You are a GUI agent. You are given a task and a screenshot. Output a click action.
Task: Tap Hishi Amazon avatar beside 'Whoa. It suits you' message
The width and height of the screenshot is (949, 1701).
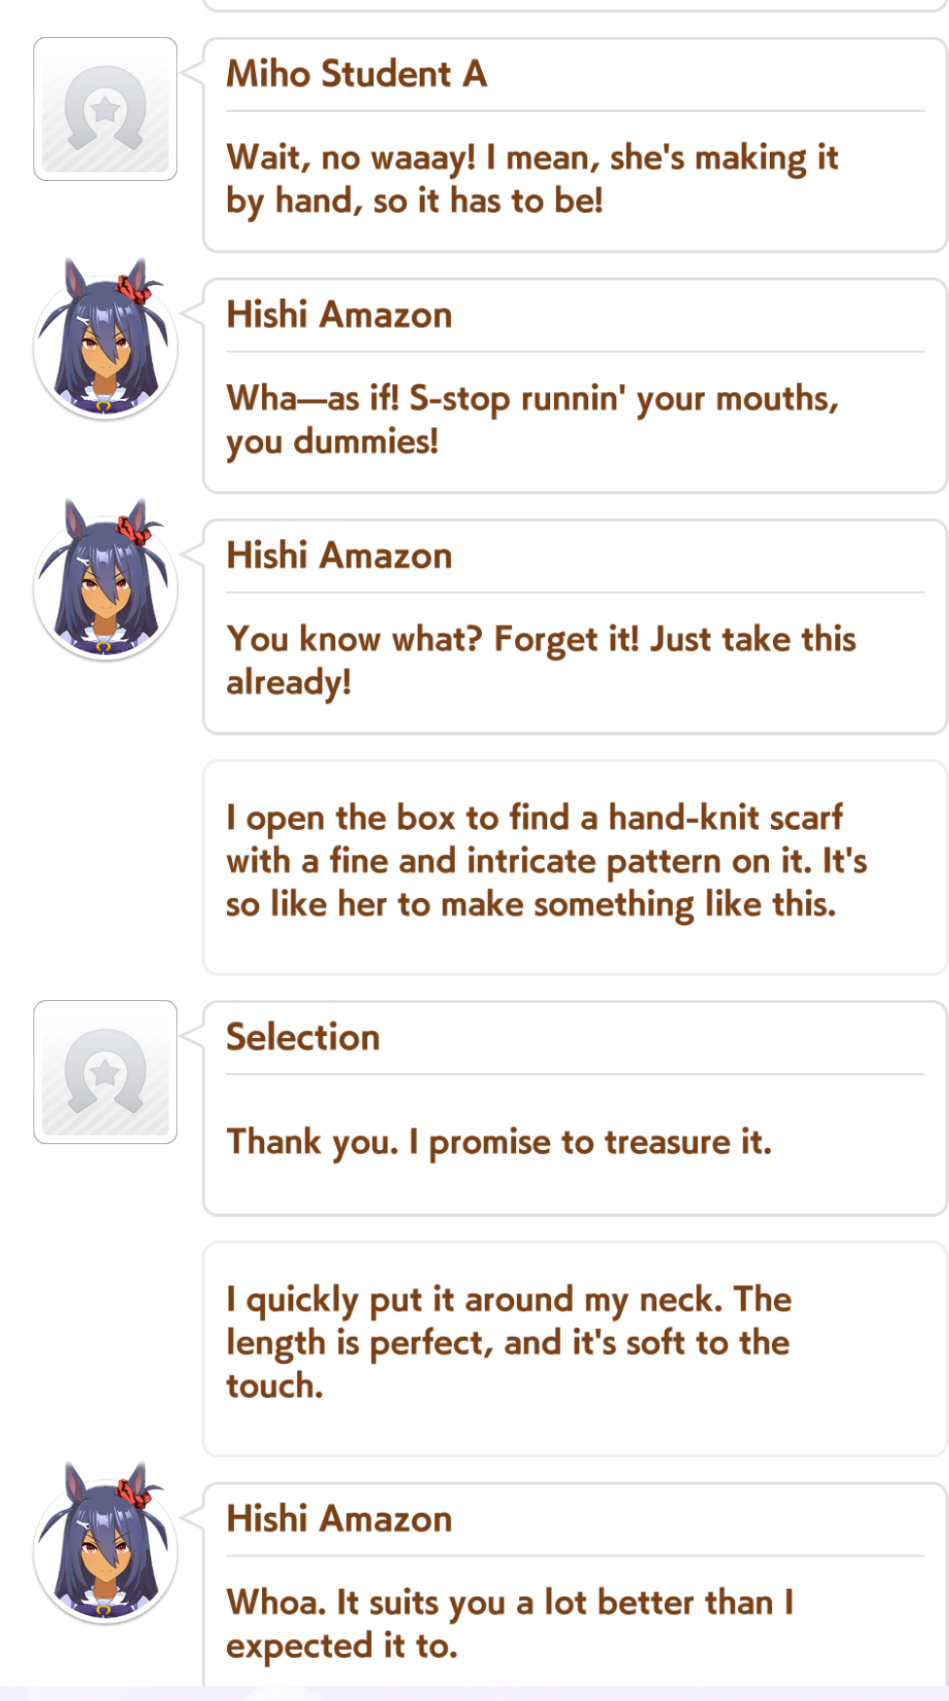pos(105,1543)
